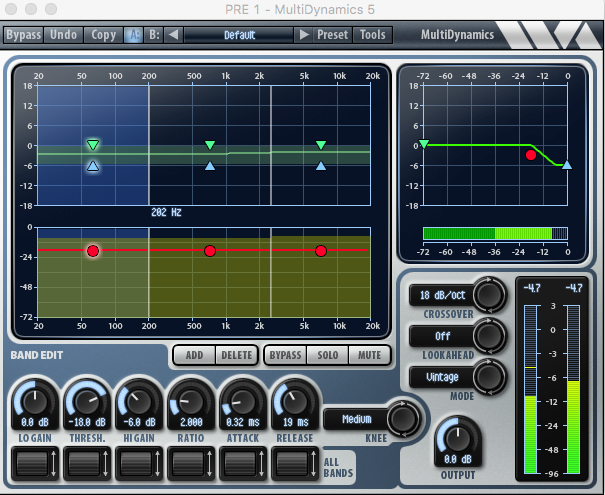The height and width of the screenshot is (495, 605).
Task: Click the all-bands slider under RELEASE
Action: pyautogui.click(x=295, y=463)
